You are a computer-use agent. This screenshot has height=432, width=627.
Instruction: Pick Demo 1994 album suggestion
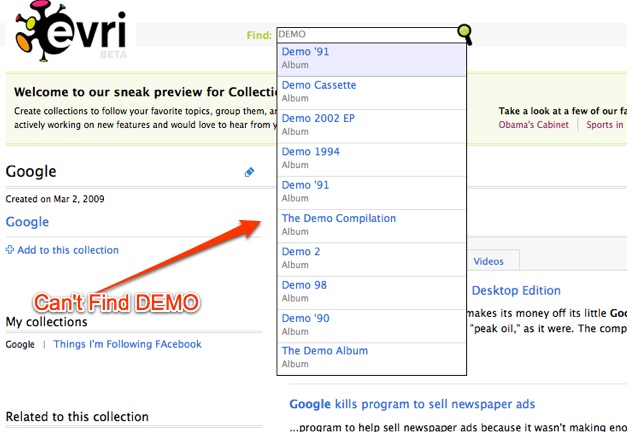coord(371,159)
